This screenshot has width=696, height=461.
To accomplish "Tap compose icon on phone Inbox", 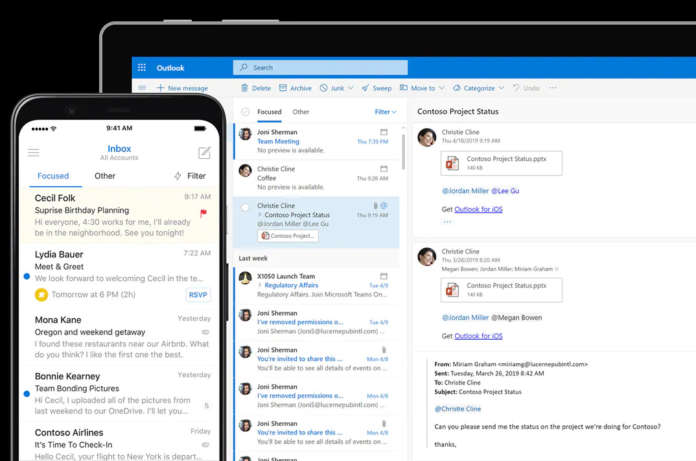I will click(x=204, y=153).
